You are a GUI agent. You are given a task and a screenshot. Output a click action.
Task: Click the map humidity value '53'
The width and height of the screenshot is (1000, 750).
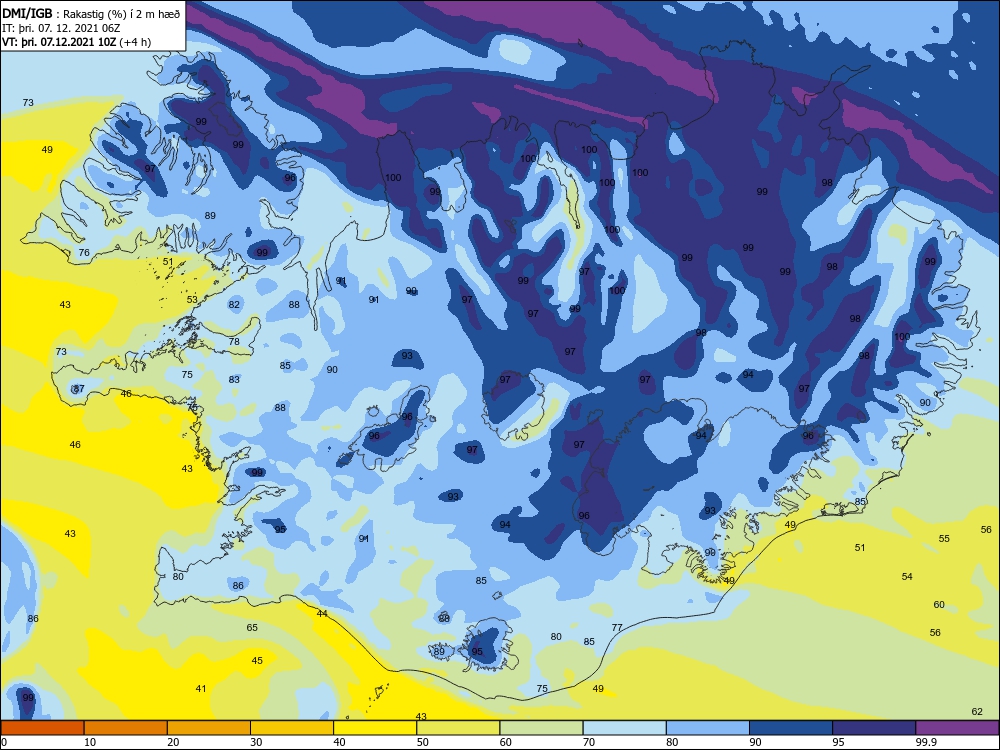pyautogui.click(x=192, y=299)
